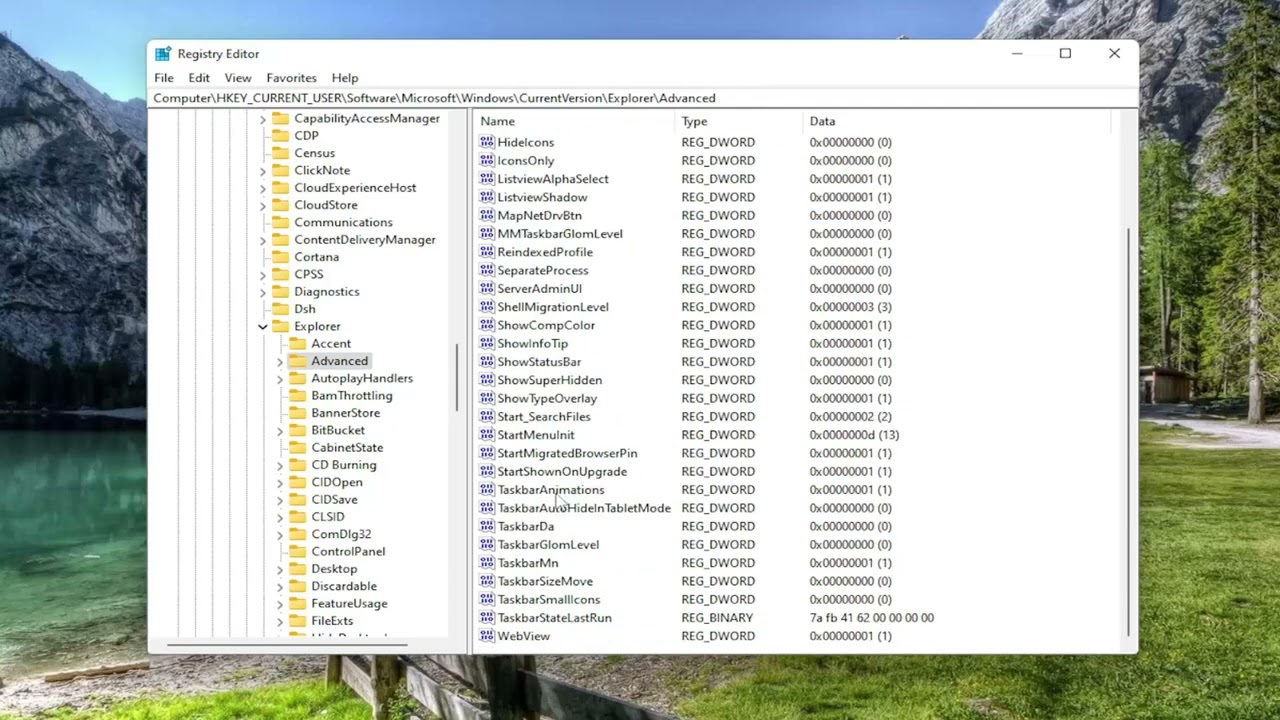The image size is (1280, 720).
Task: Click the folder icon of Cortana key
Action: [x=280, y=257]
